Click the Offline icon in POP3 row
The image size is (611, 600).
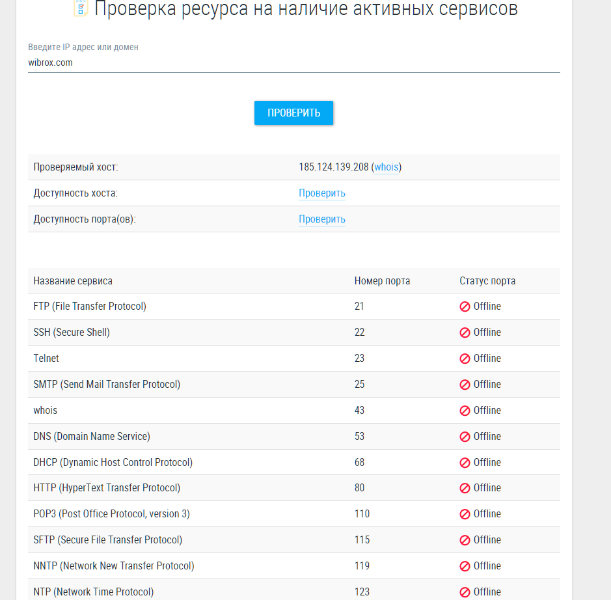click(464, 514)
